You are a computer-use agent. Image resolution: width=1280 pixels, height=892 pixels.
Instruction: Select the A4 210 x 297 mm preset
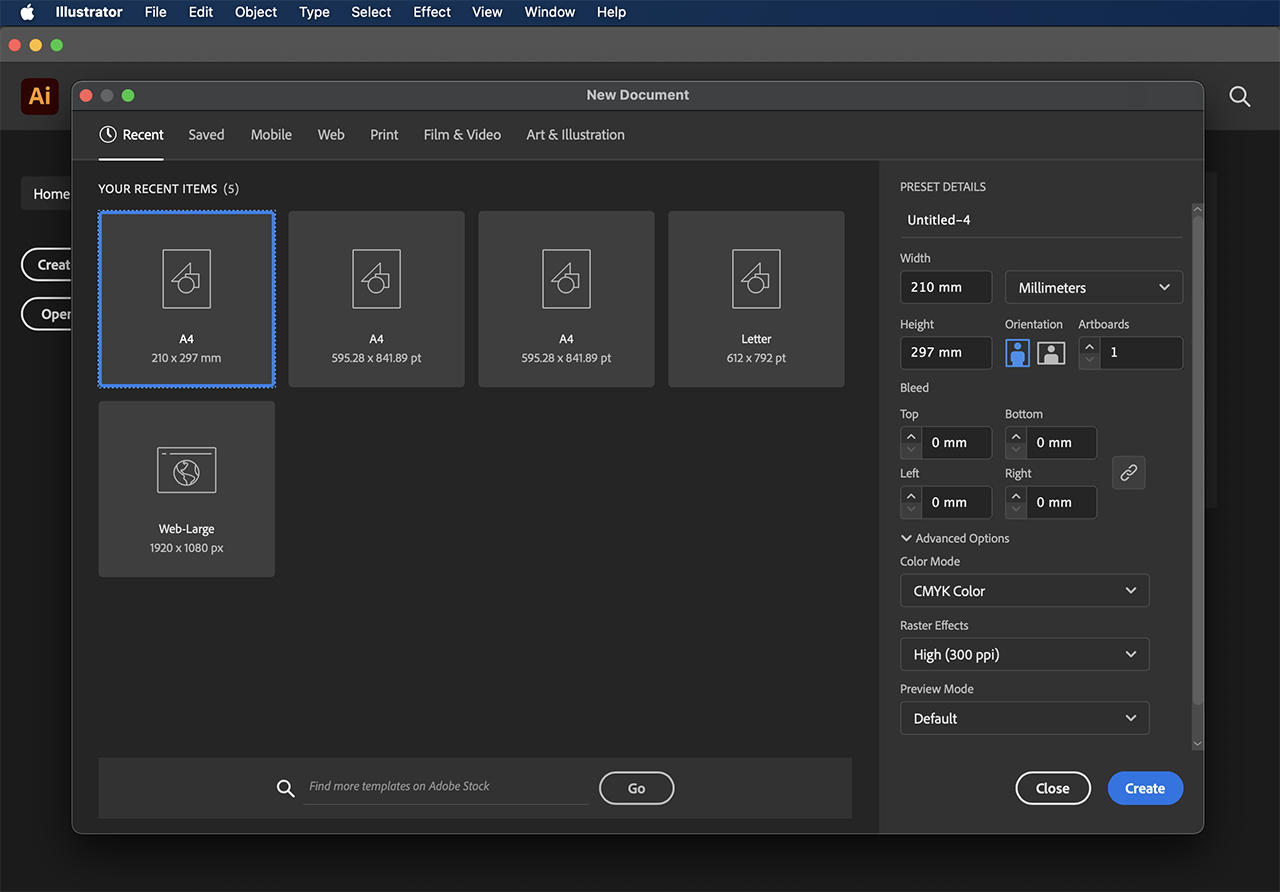(186, 299)
